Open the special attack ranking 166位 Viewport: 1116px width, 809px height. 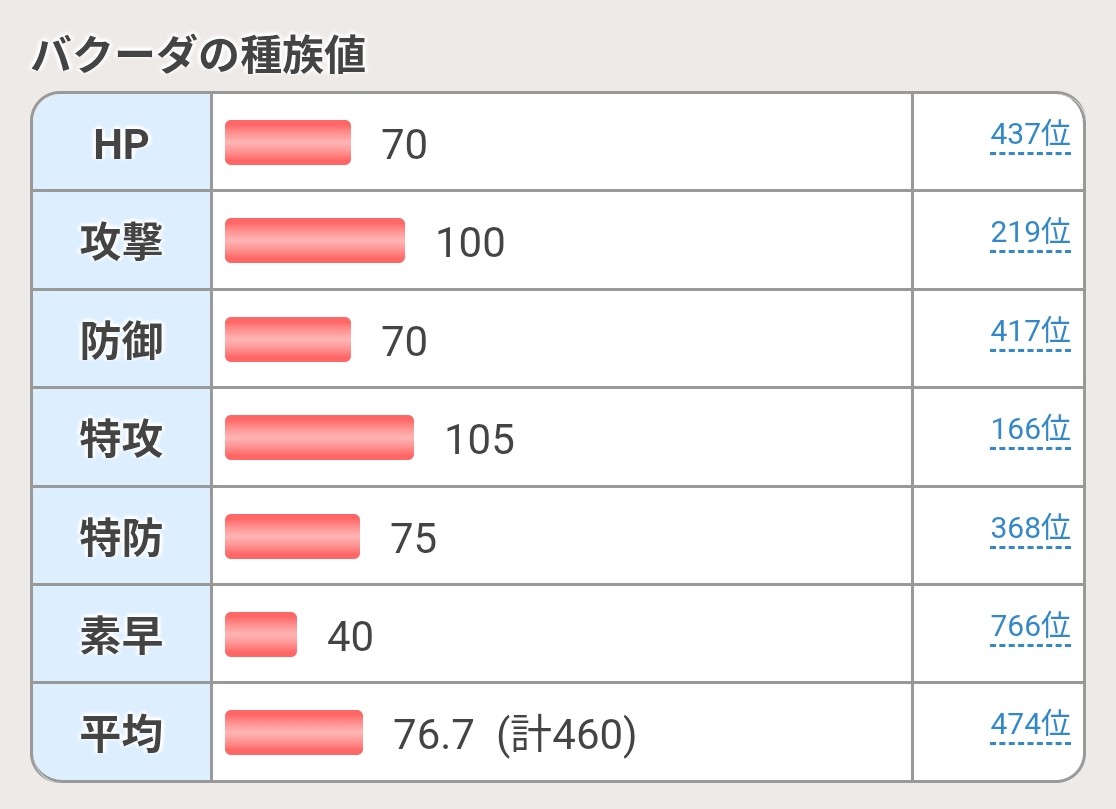1030,430
